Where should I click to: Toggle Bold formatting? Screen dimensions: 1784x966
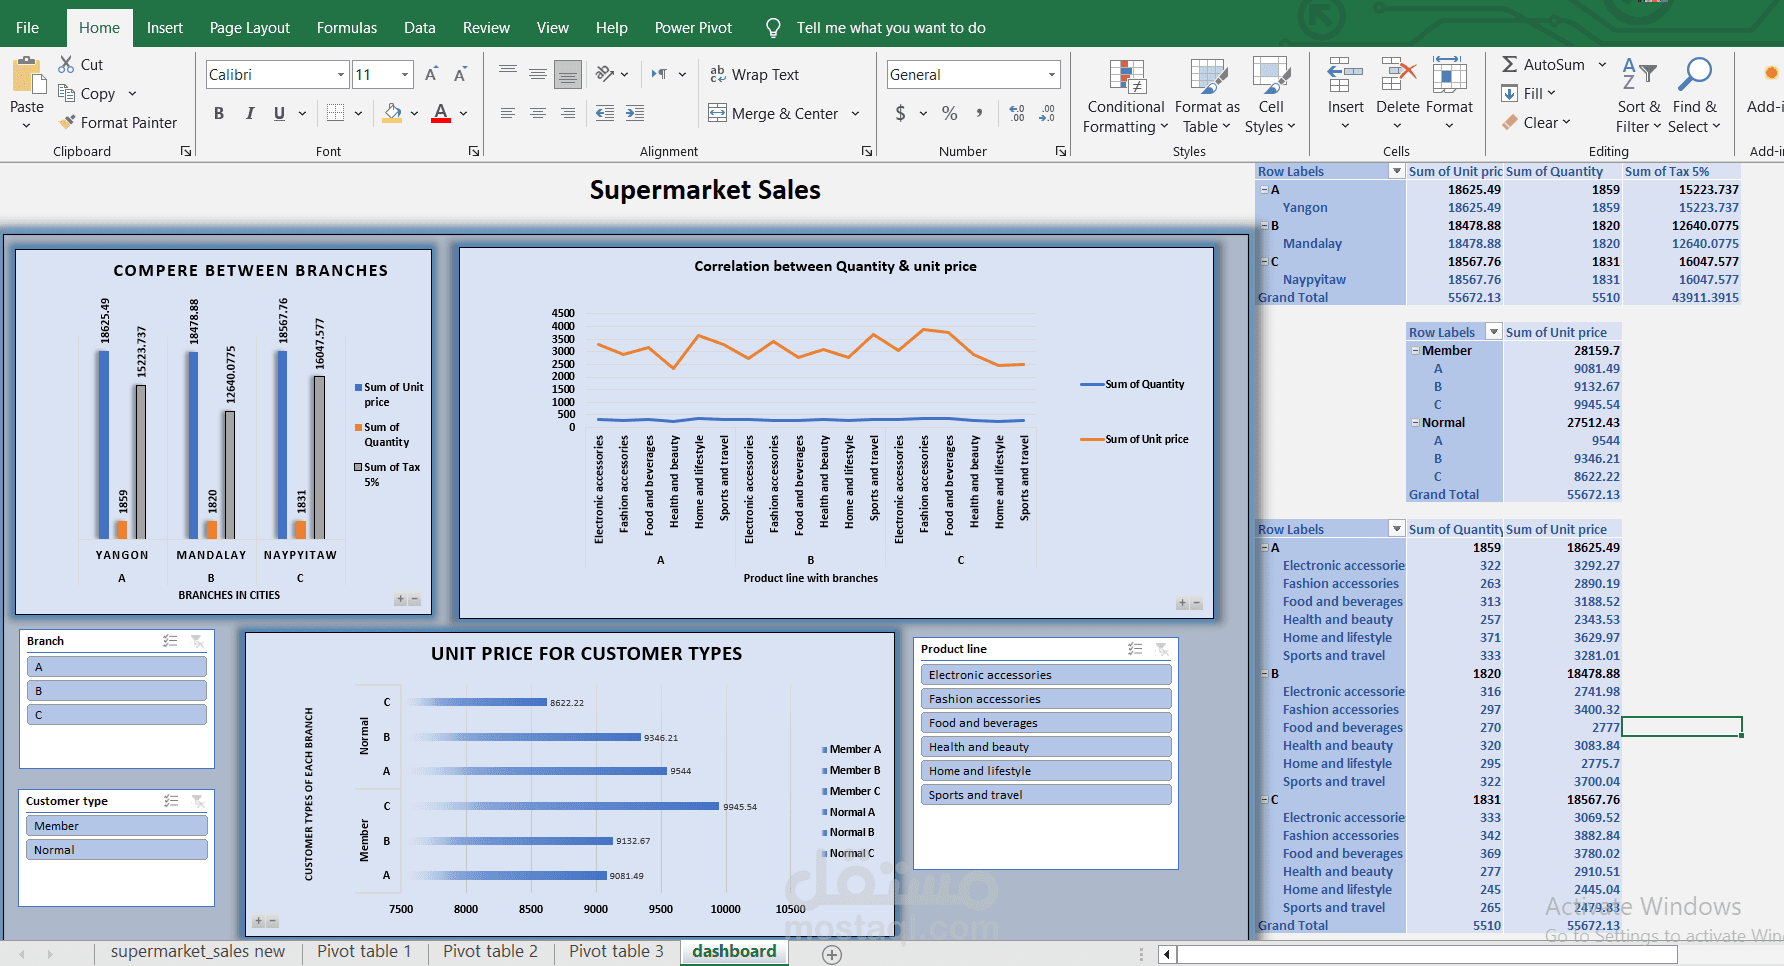pos(219,113)
